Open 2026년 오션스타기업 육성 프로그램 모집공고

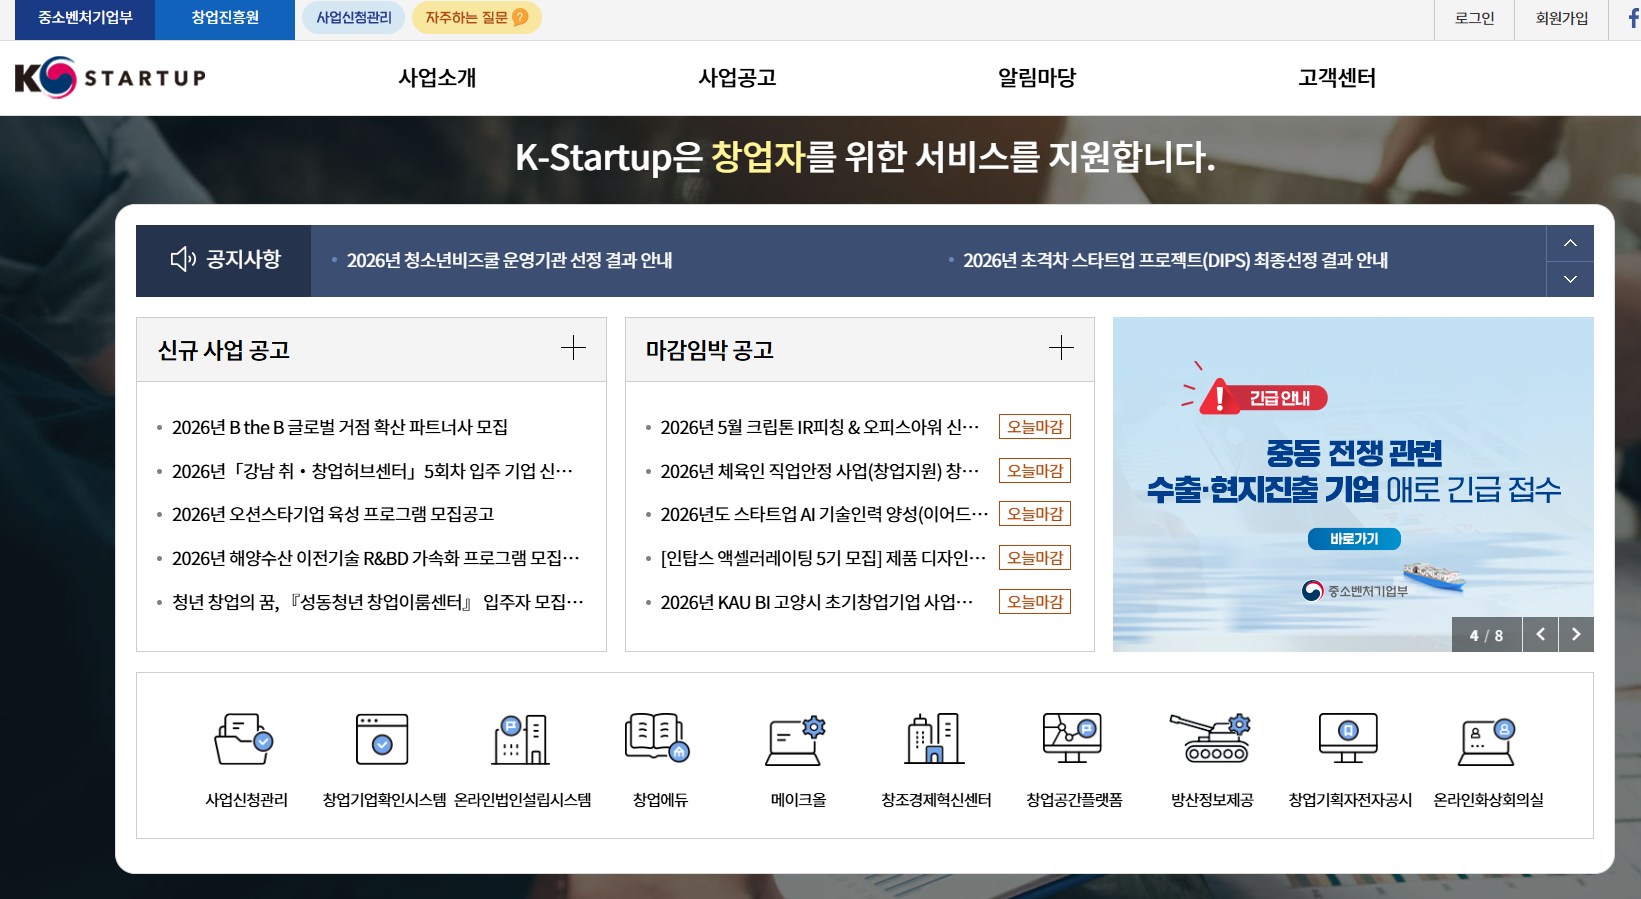[333, 514]
